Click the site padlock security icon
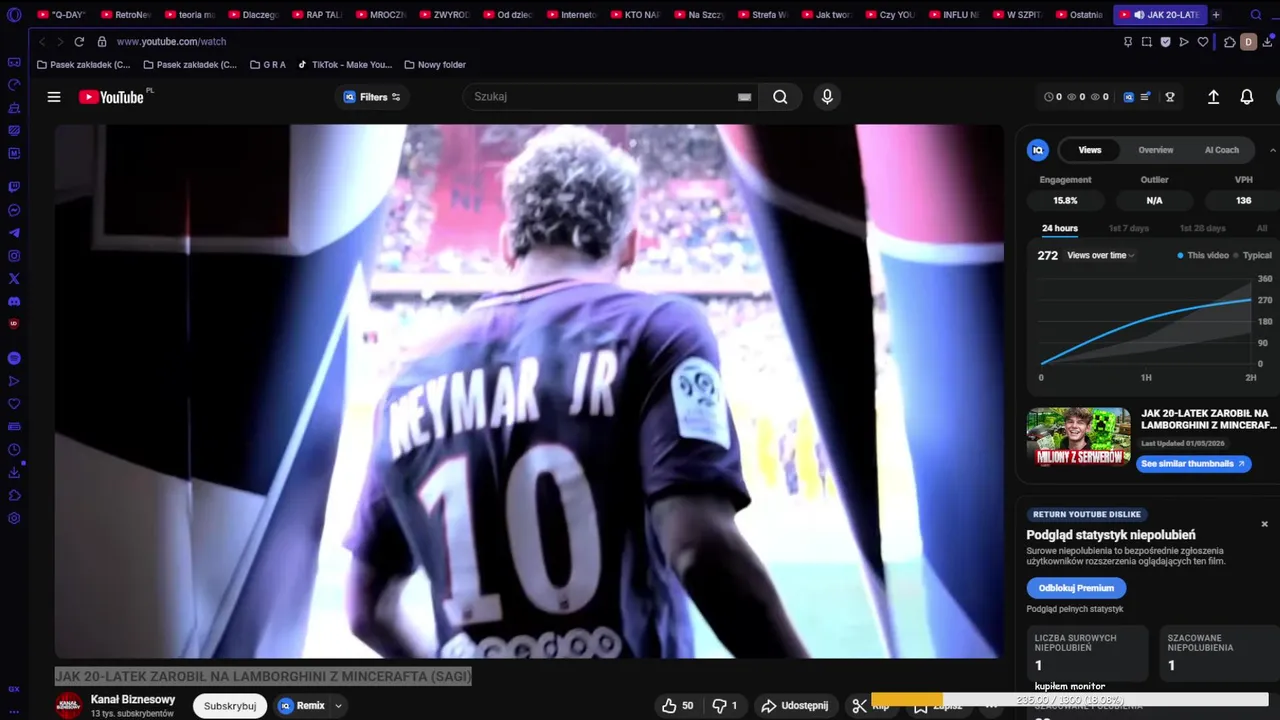The height and width of the screenshot is (720, 1280). tap(102, 42)
